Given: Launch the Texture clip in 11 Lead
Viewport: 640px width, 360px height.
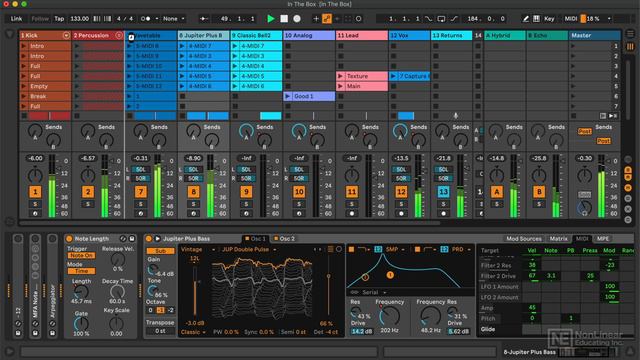Looking at the screenshot, I should pyautogui.click(x=340, y=76).
